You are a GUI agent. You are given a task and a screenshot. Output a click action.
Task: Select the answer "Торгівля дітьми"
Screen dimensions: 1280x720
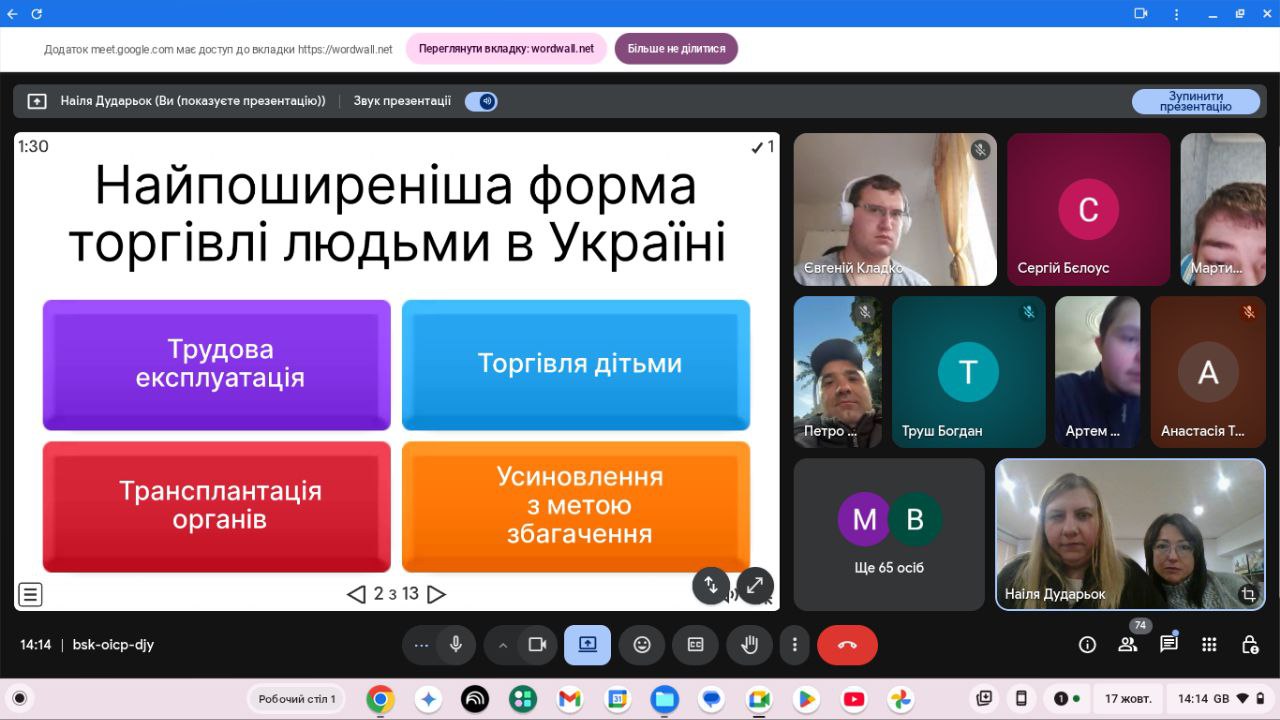click(x=576, y=364)
